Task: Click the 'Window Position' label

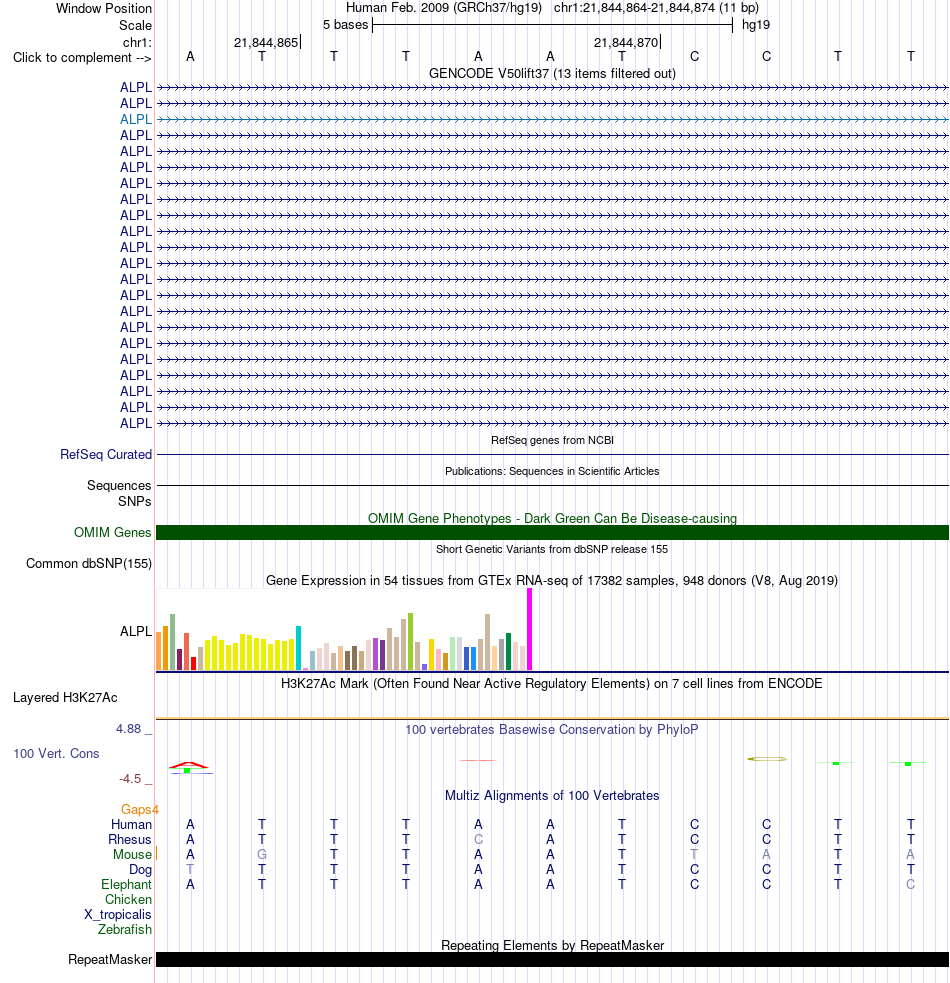Action: tap(103, 8)
